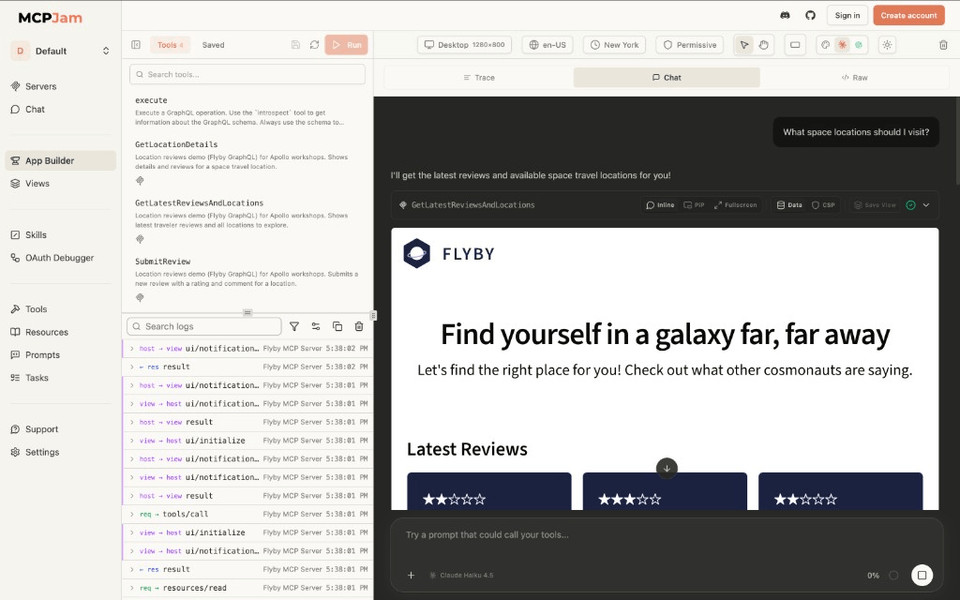This screenshot has width=960, height=600.
Task: Copy logs using the copy icon
Action: 337,327
